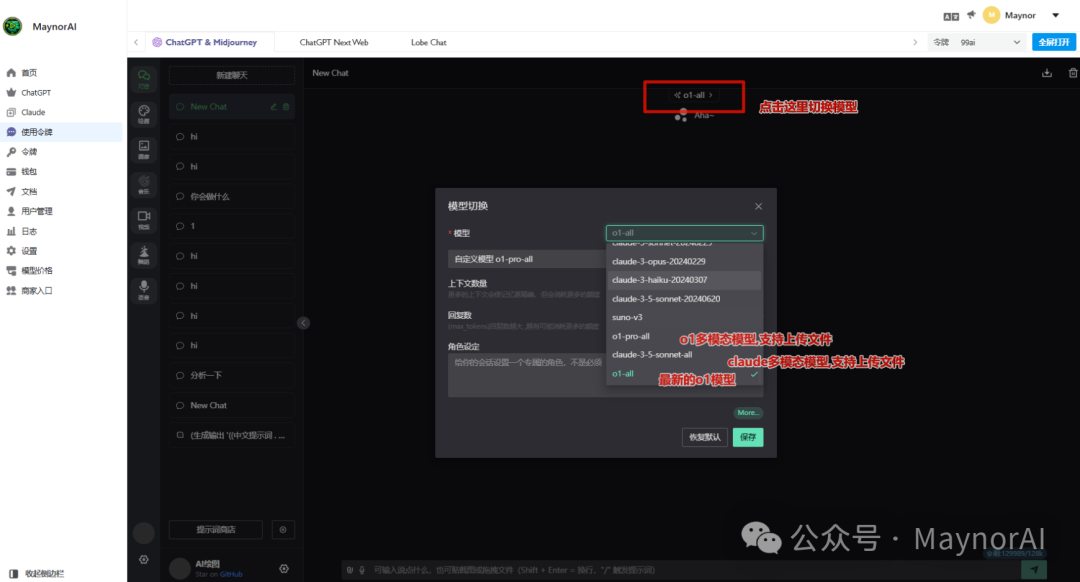Switch to the ChatGPT Next Web tab
The image size is (1080, 582).
(x=334, y=43)
